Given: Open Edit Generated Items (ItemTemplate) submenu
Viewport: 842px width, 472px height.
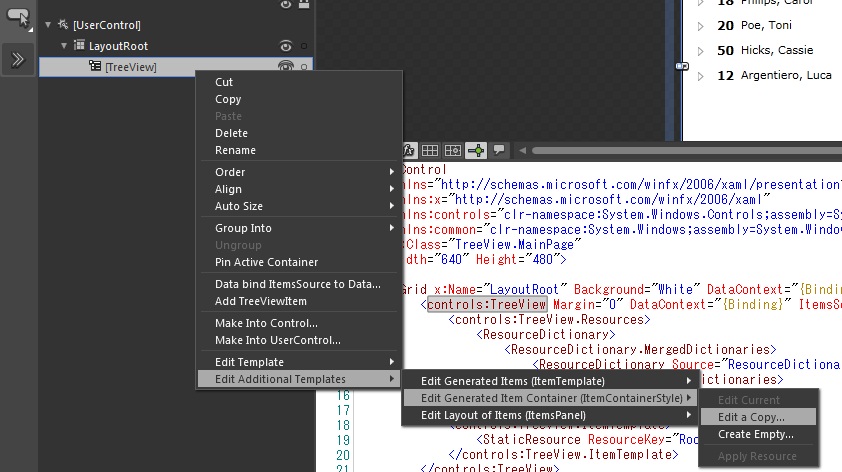Looking at the screenshot, I should 550,381.
